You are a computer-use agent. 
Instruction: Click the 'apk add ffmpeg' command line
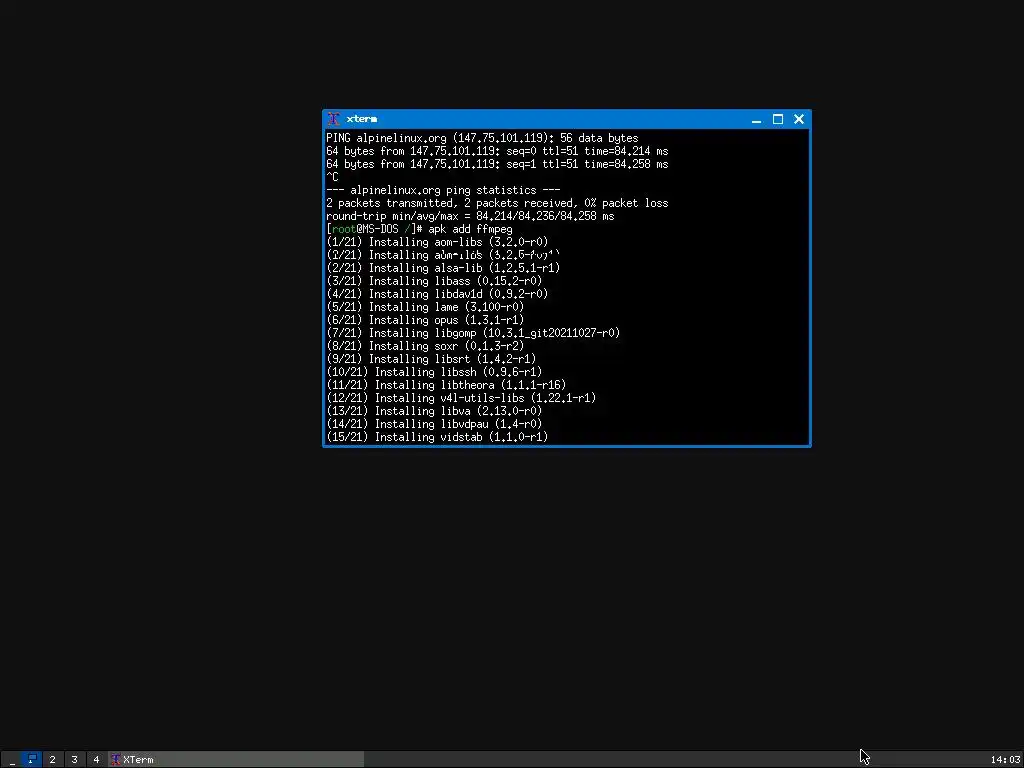point(419,229)
